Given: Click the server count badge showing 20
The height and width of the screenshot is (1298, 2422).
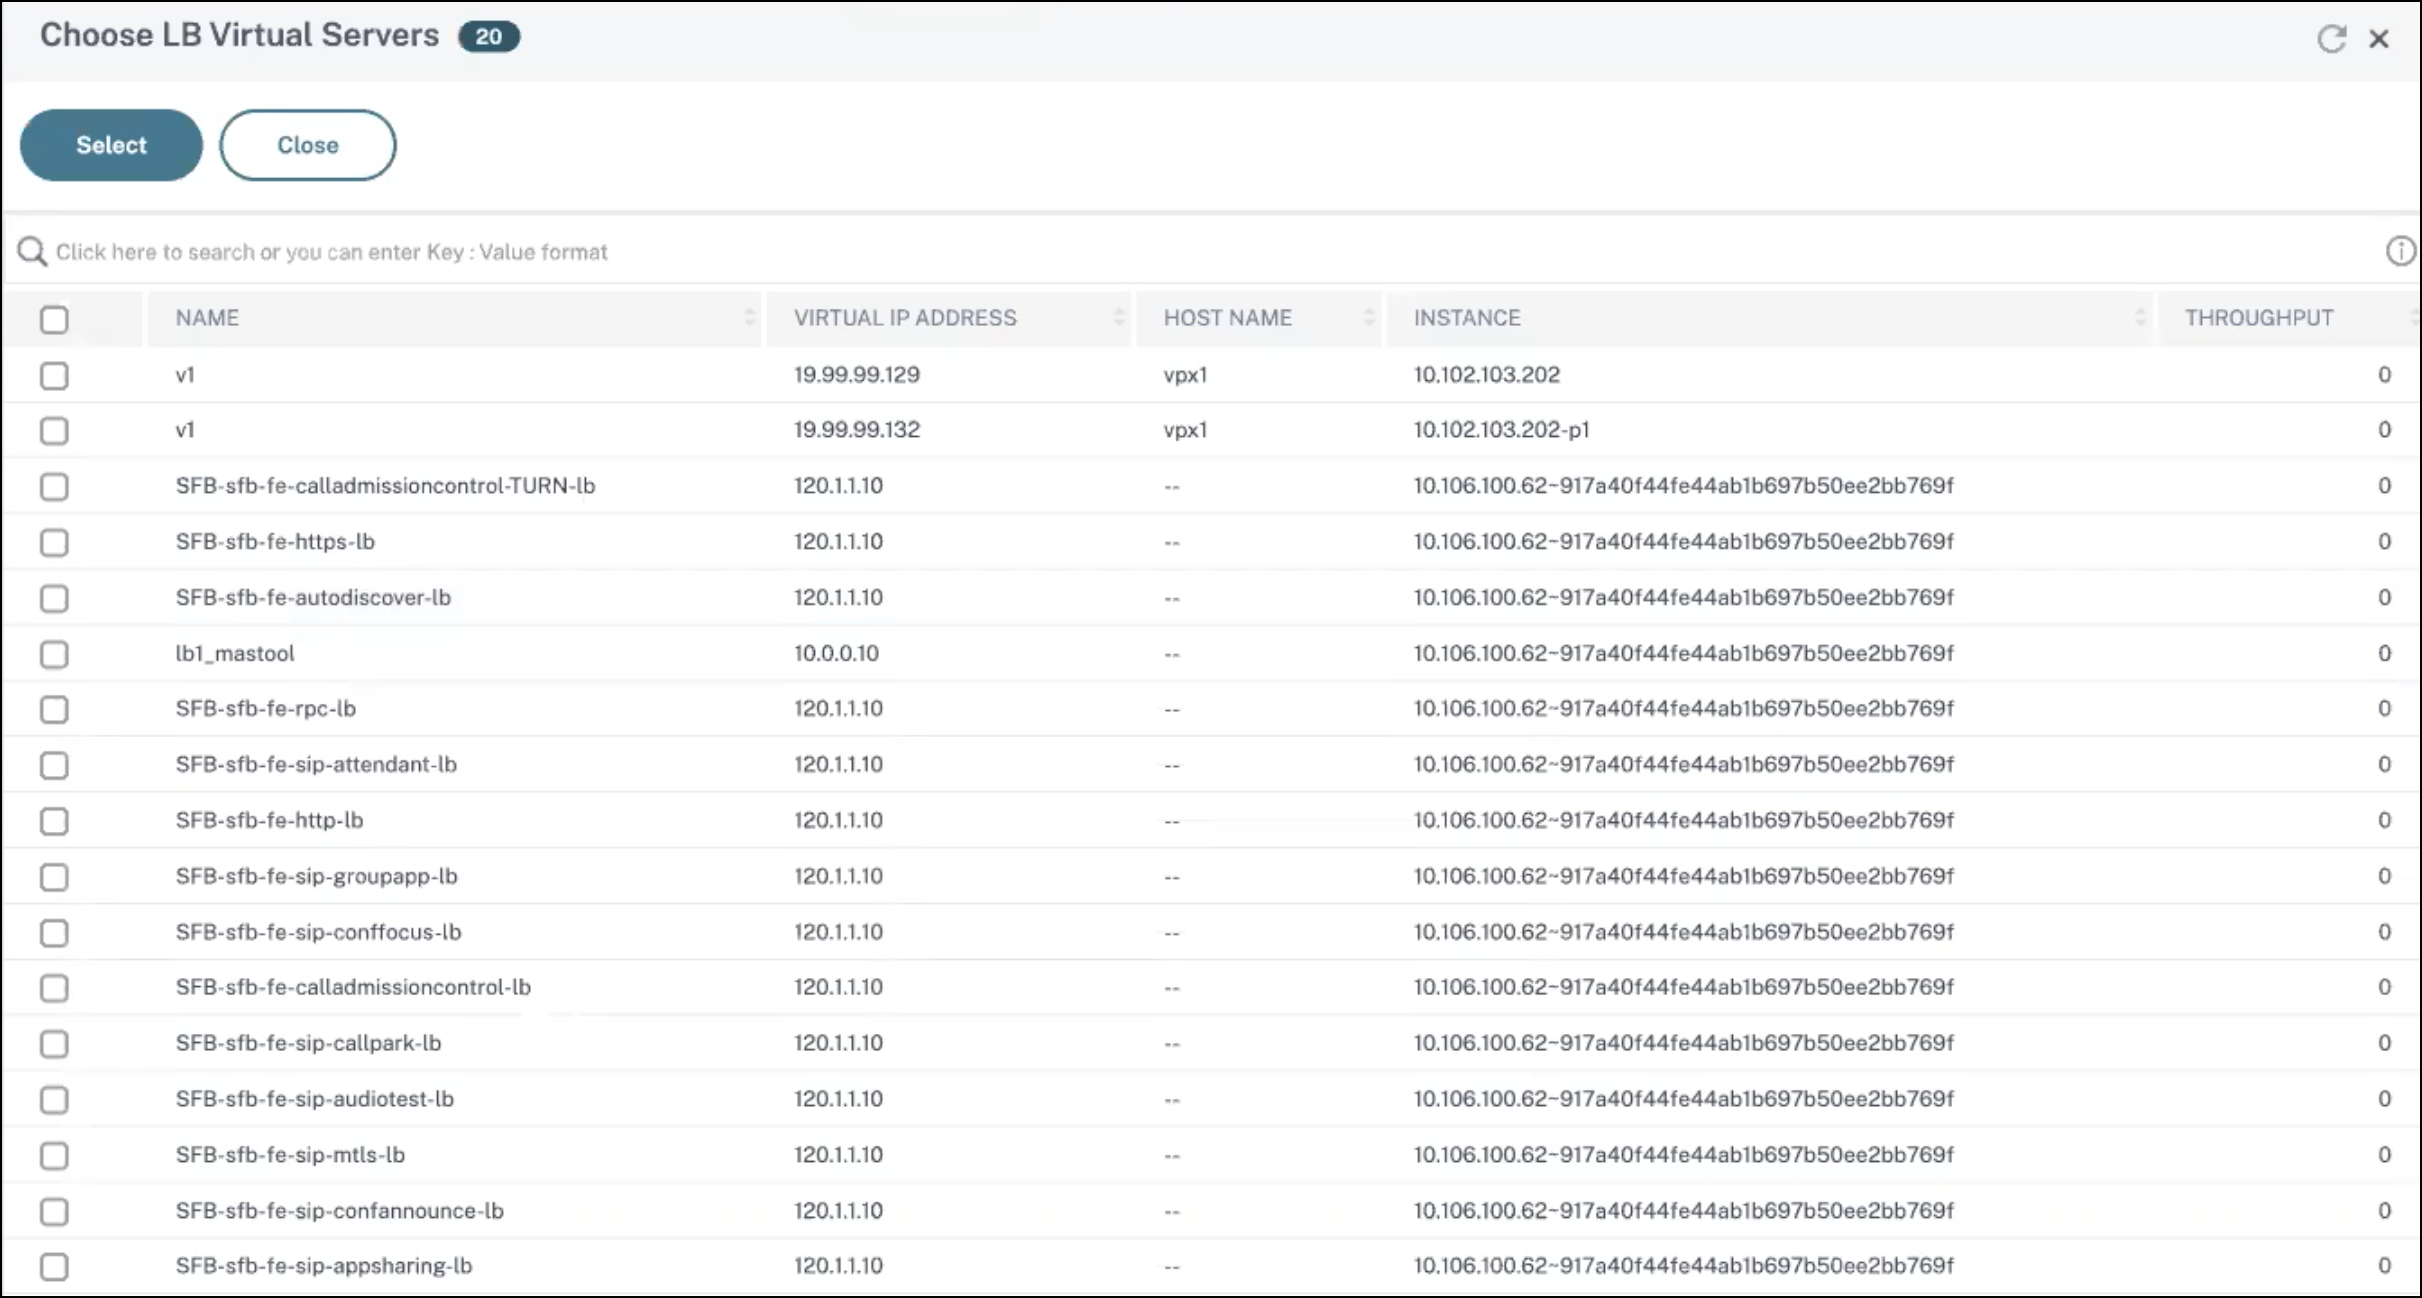Looking at the screenshot, I should tap(489, 37).
